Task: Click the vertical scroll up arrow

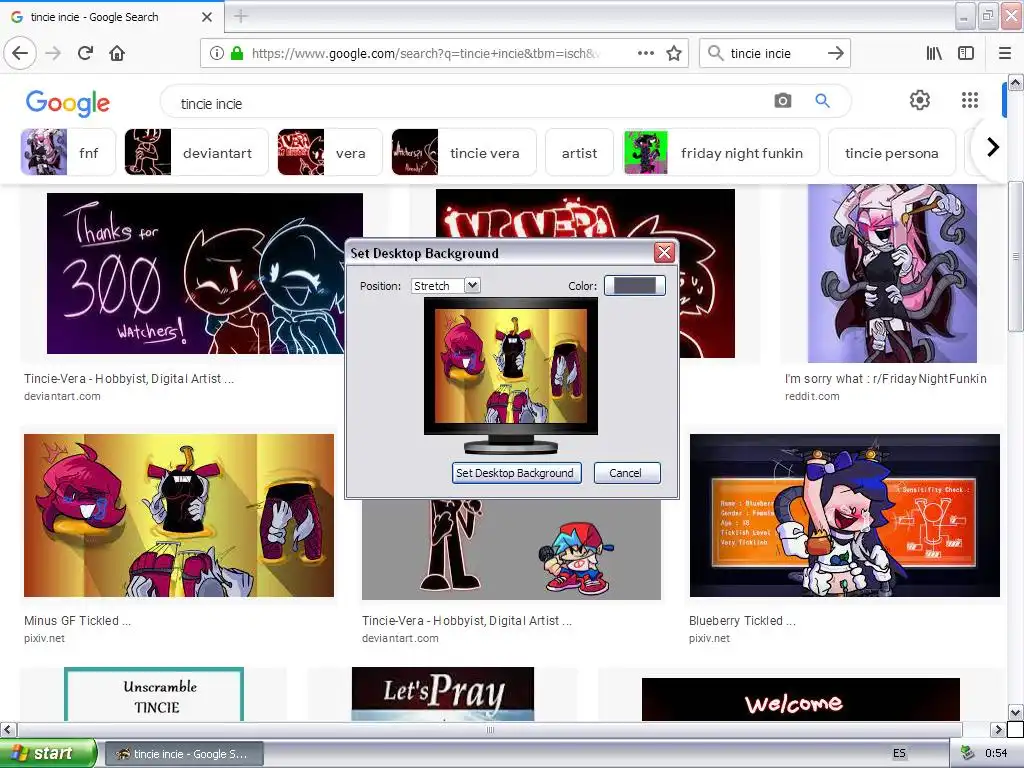Action: pyautogui.click(x=1016, y=82)
